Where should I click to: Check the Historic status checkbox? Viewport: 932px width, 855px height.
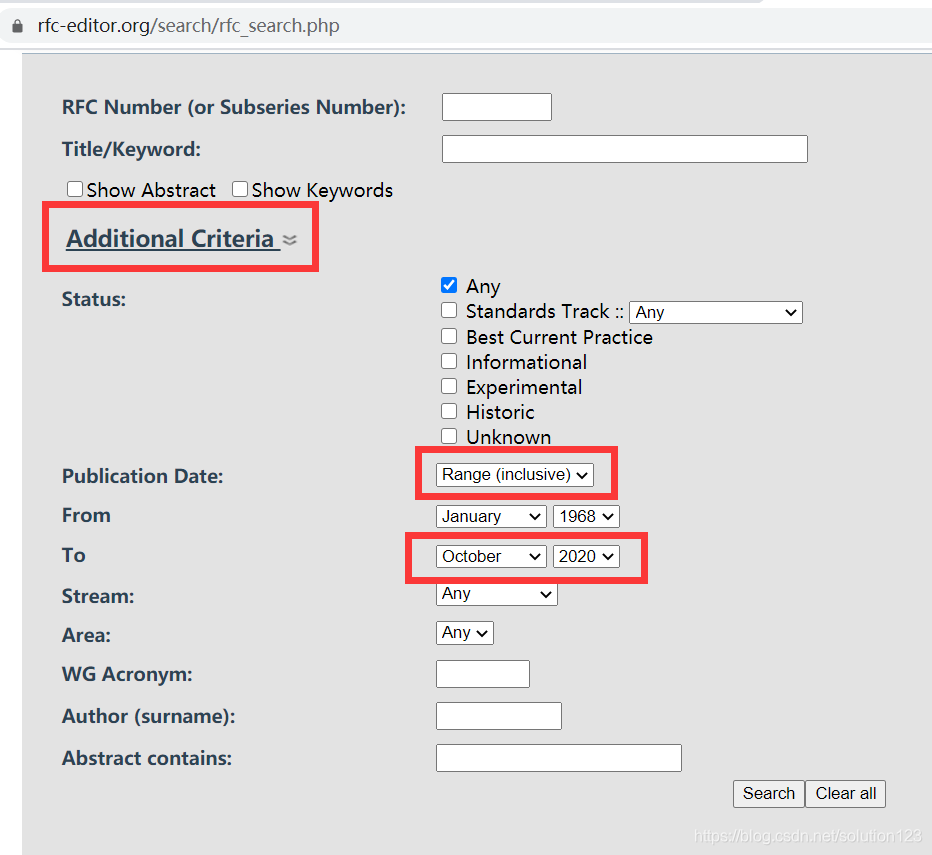pos(449,411)
